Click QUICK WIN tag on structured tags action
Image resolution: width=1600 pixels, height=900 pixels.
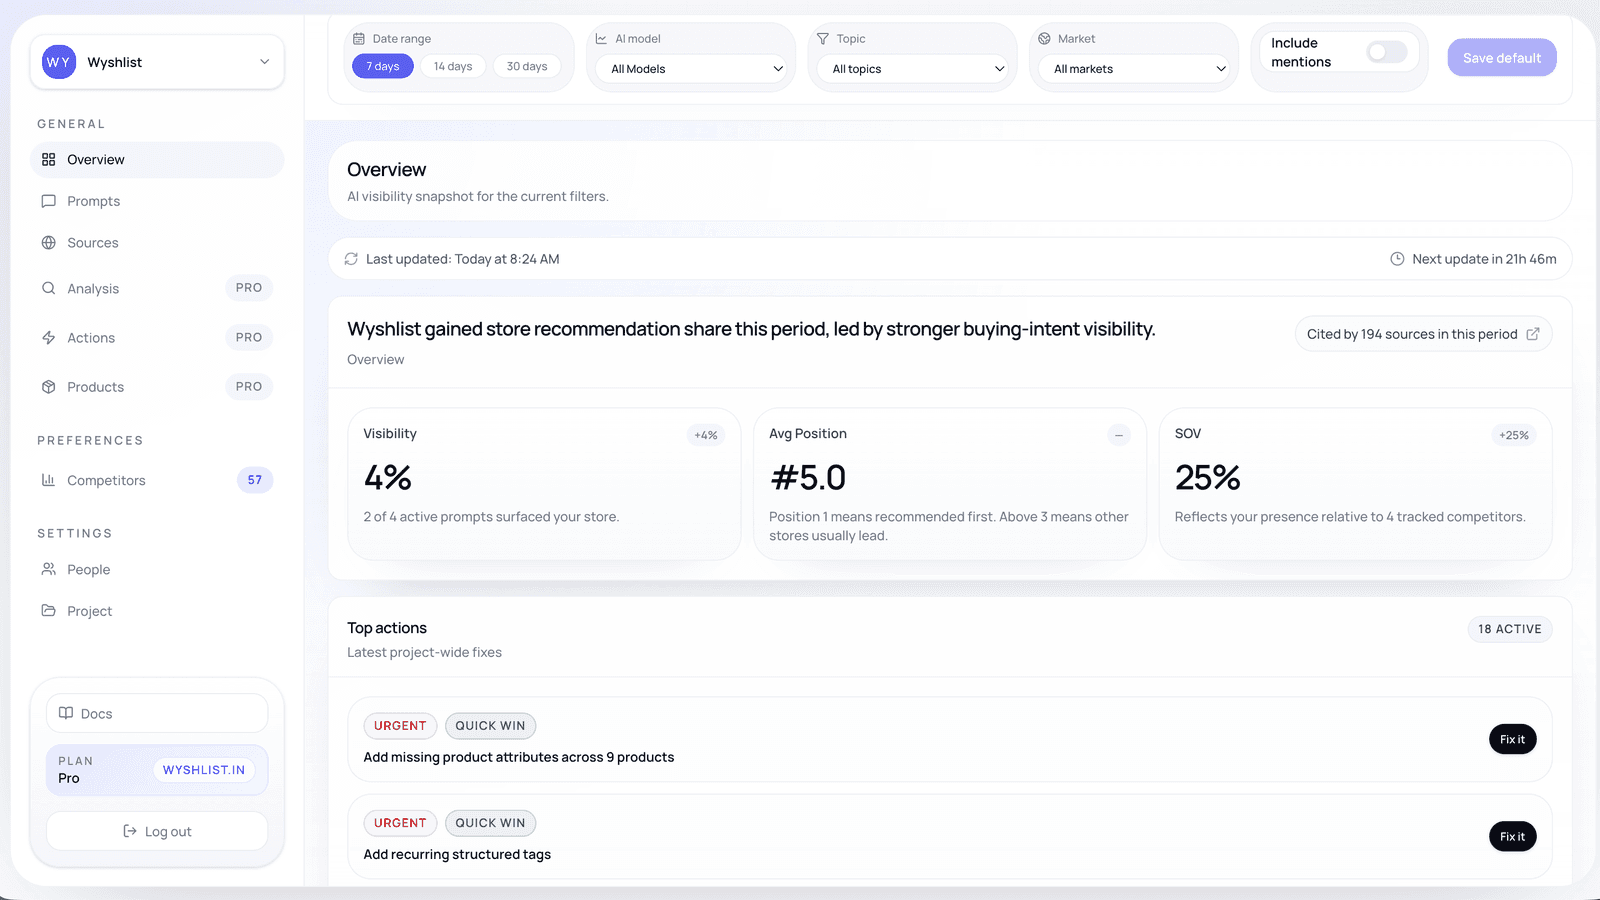click(490, 823)
